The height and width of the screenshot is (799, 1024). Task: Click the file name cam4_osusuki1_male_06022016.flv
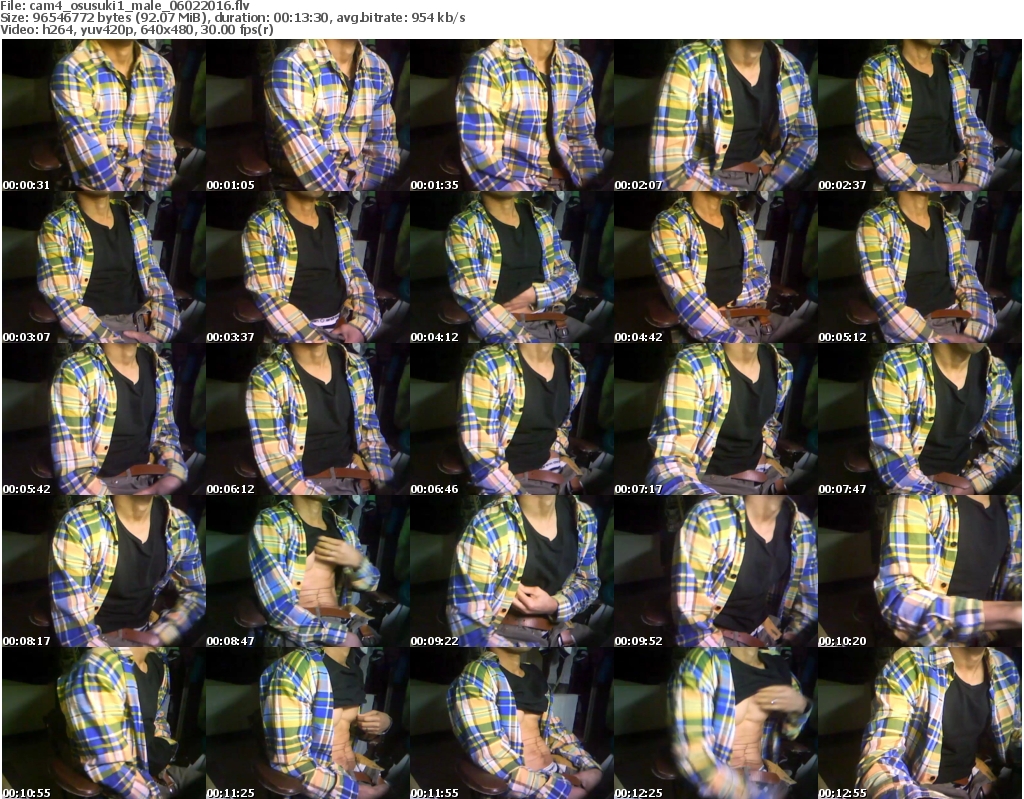pos(140,6)
